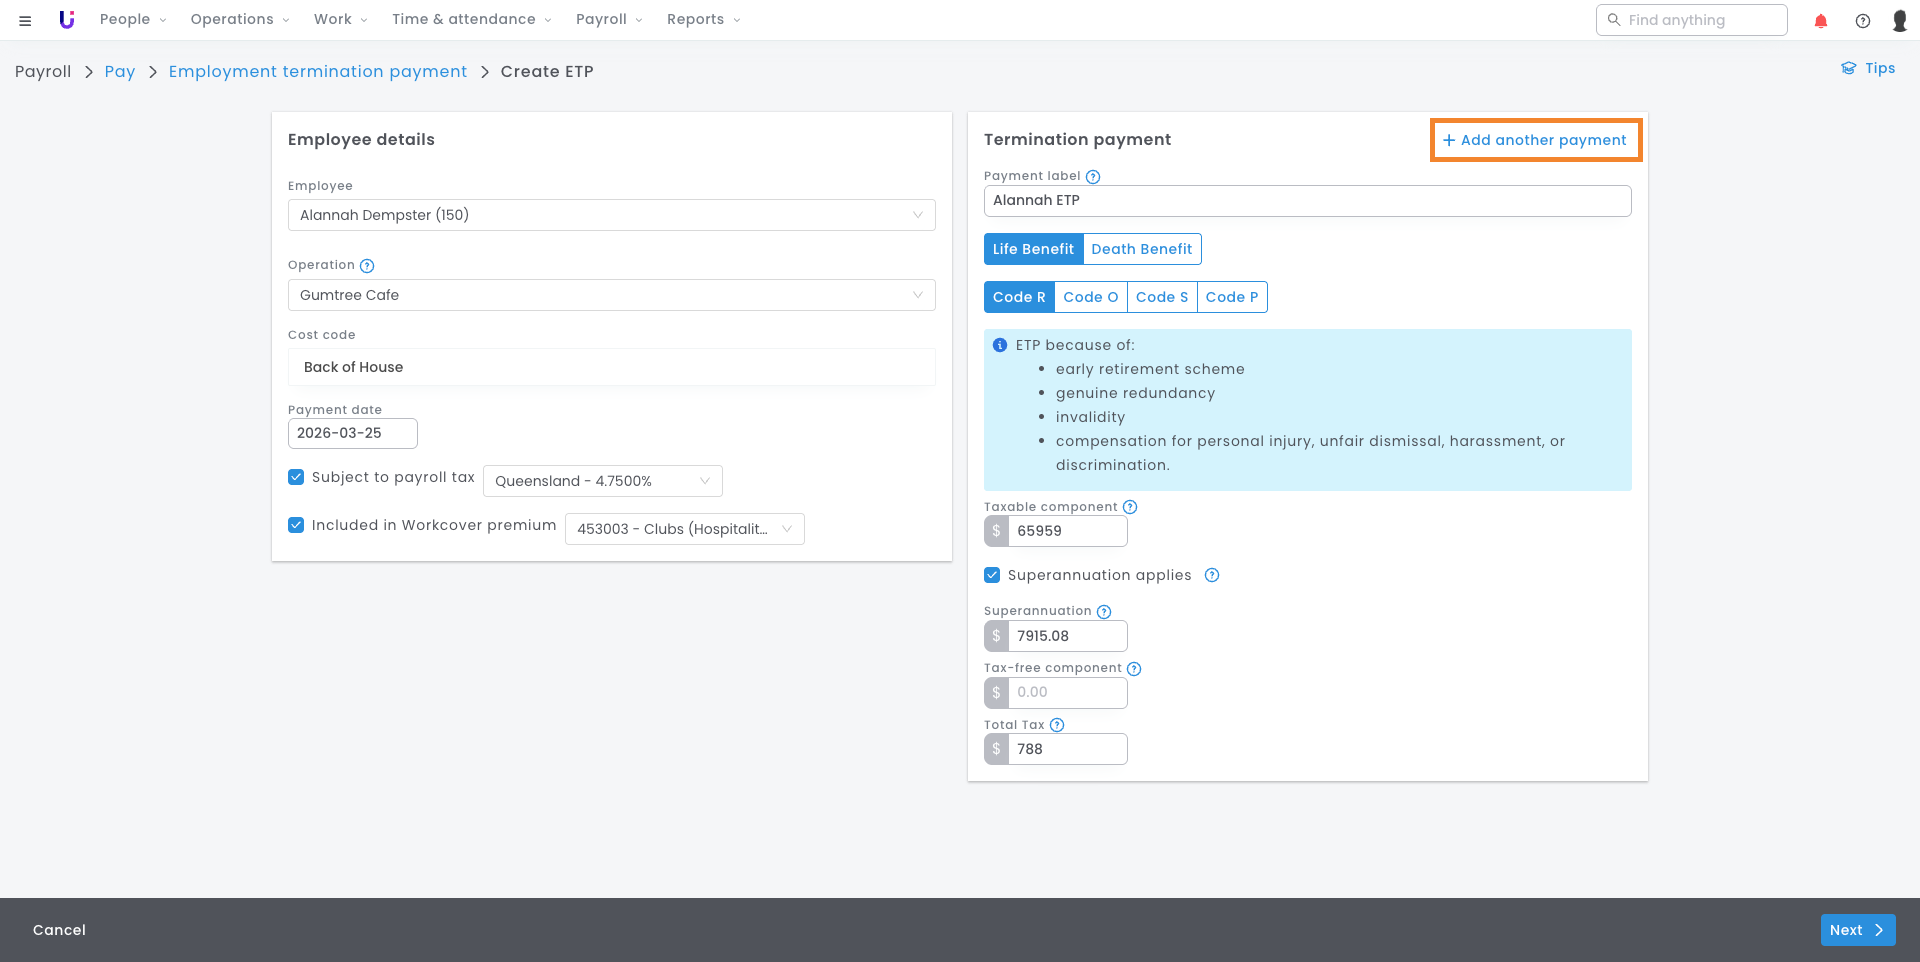Click the Payment date field
The width and height of the screenshot is (1920, 962).
pos(352,433)
